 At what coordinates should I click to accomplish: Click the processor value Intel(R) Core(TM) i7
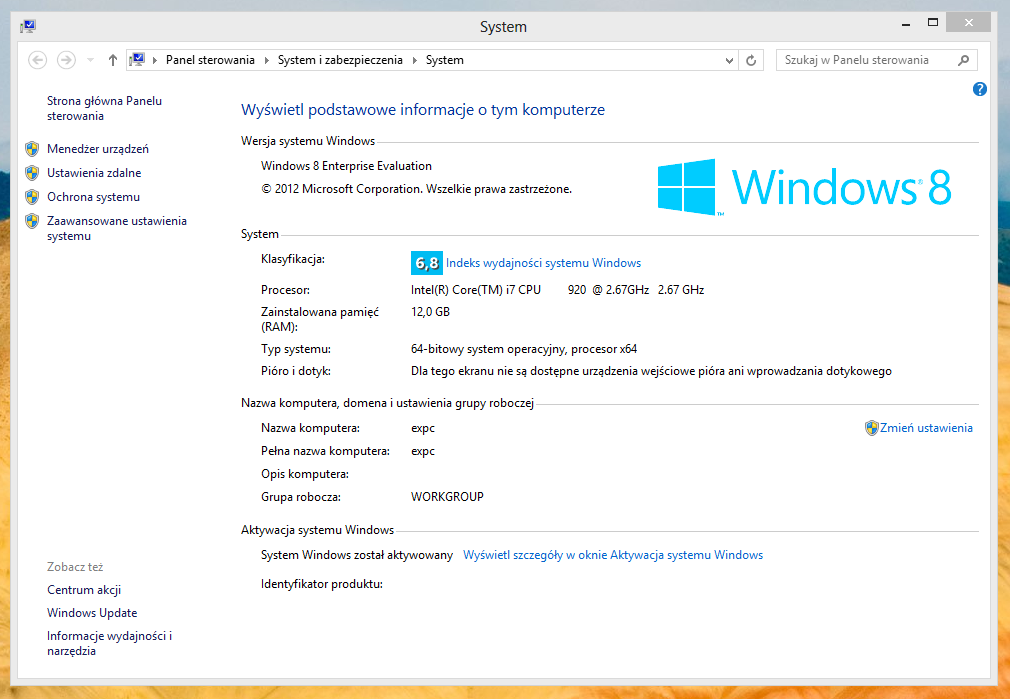click(558, 290)
